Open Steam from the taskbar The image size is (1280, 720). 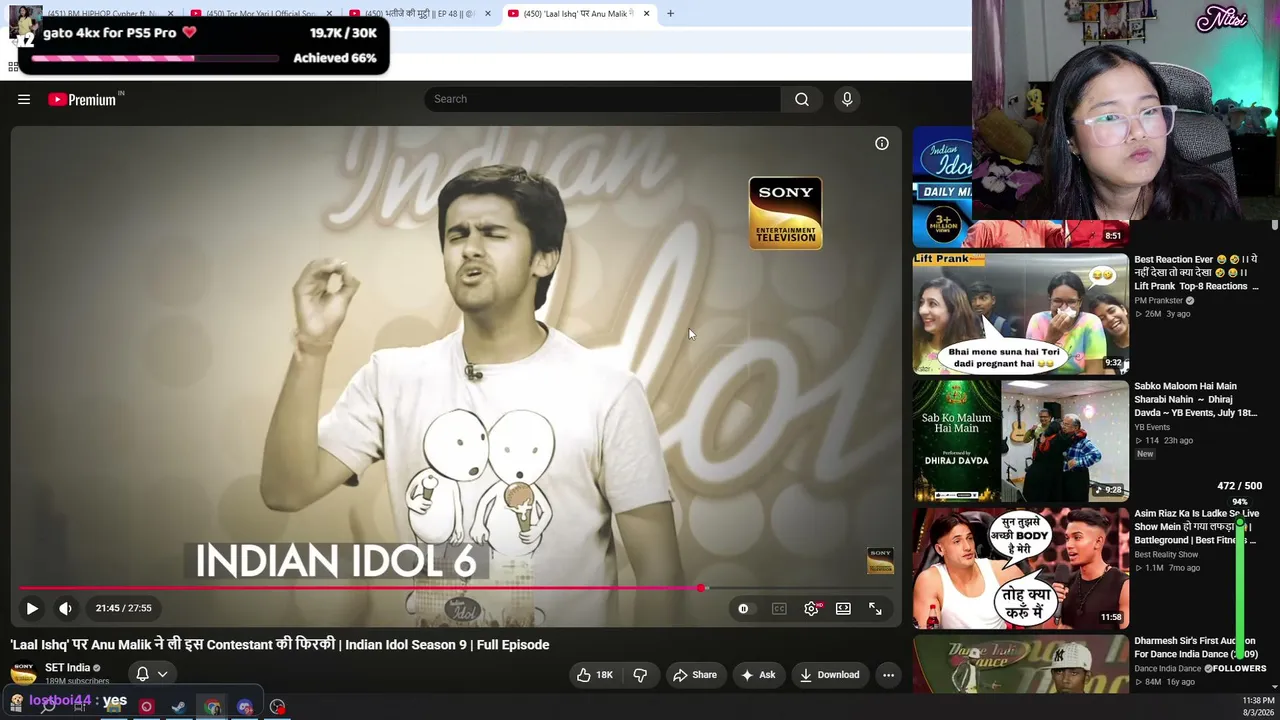coord(178,707)
